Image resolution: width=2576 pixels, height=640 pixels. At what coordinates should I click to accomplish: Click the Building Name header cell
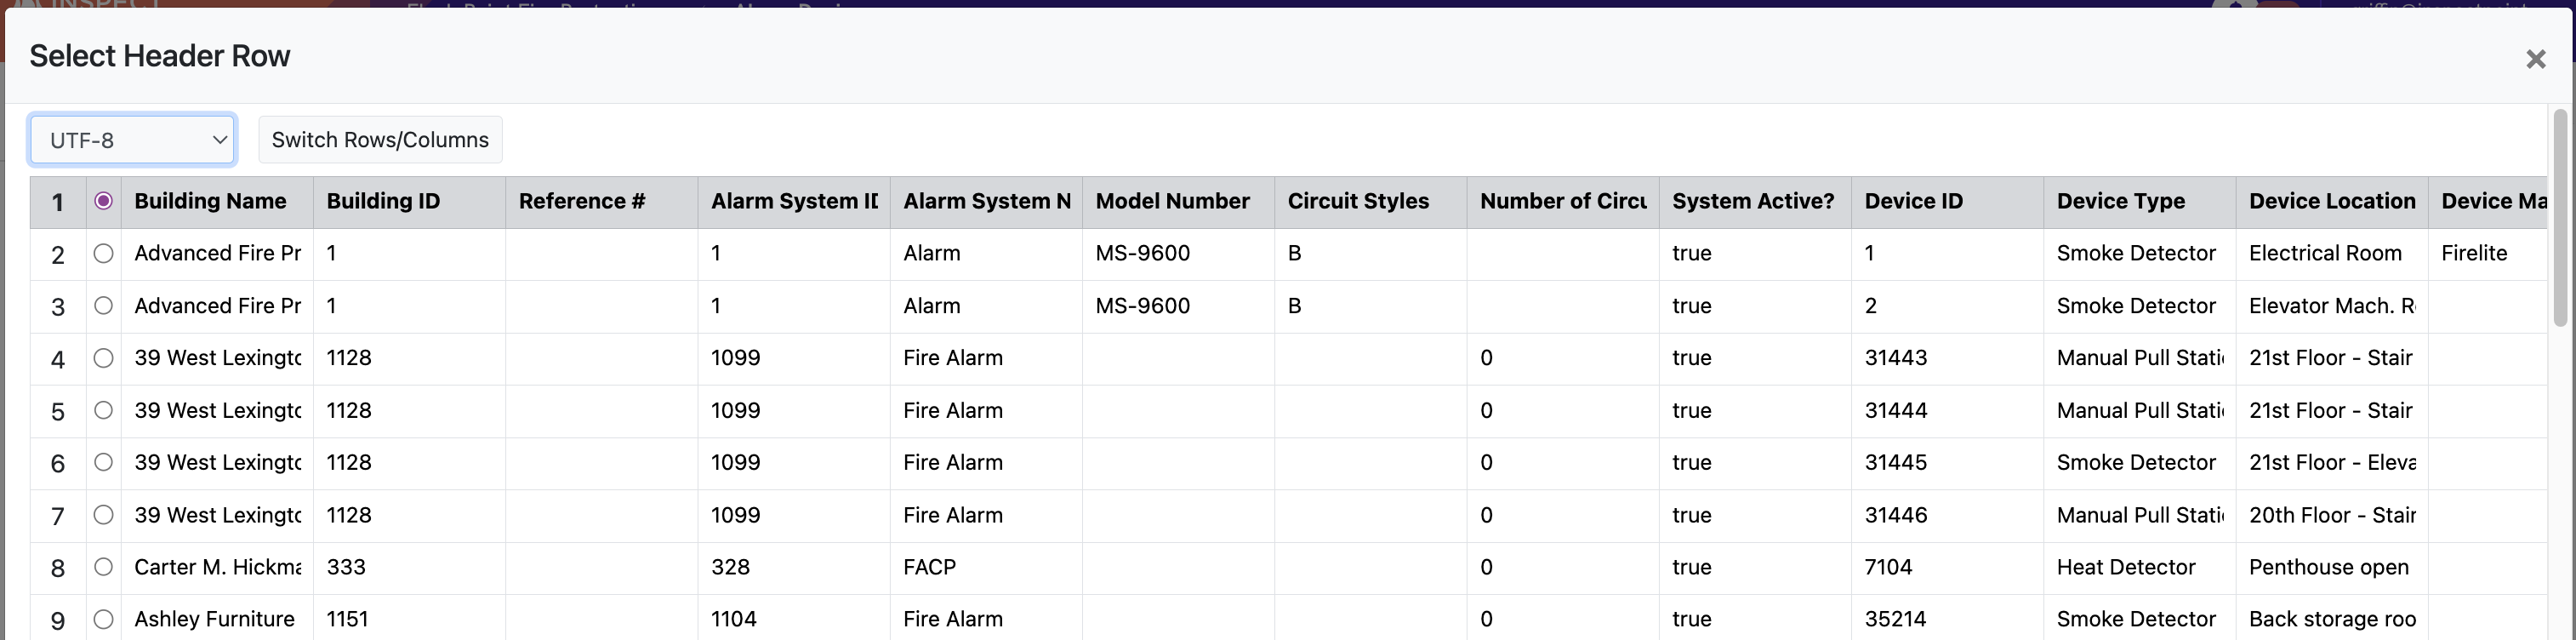pyautogui.click(x=217, y=202)
